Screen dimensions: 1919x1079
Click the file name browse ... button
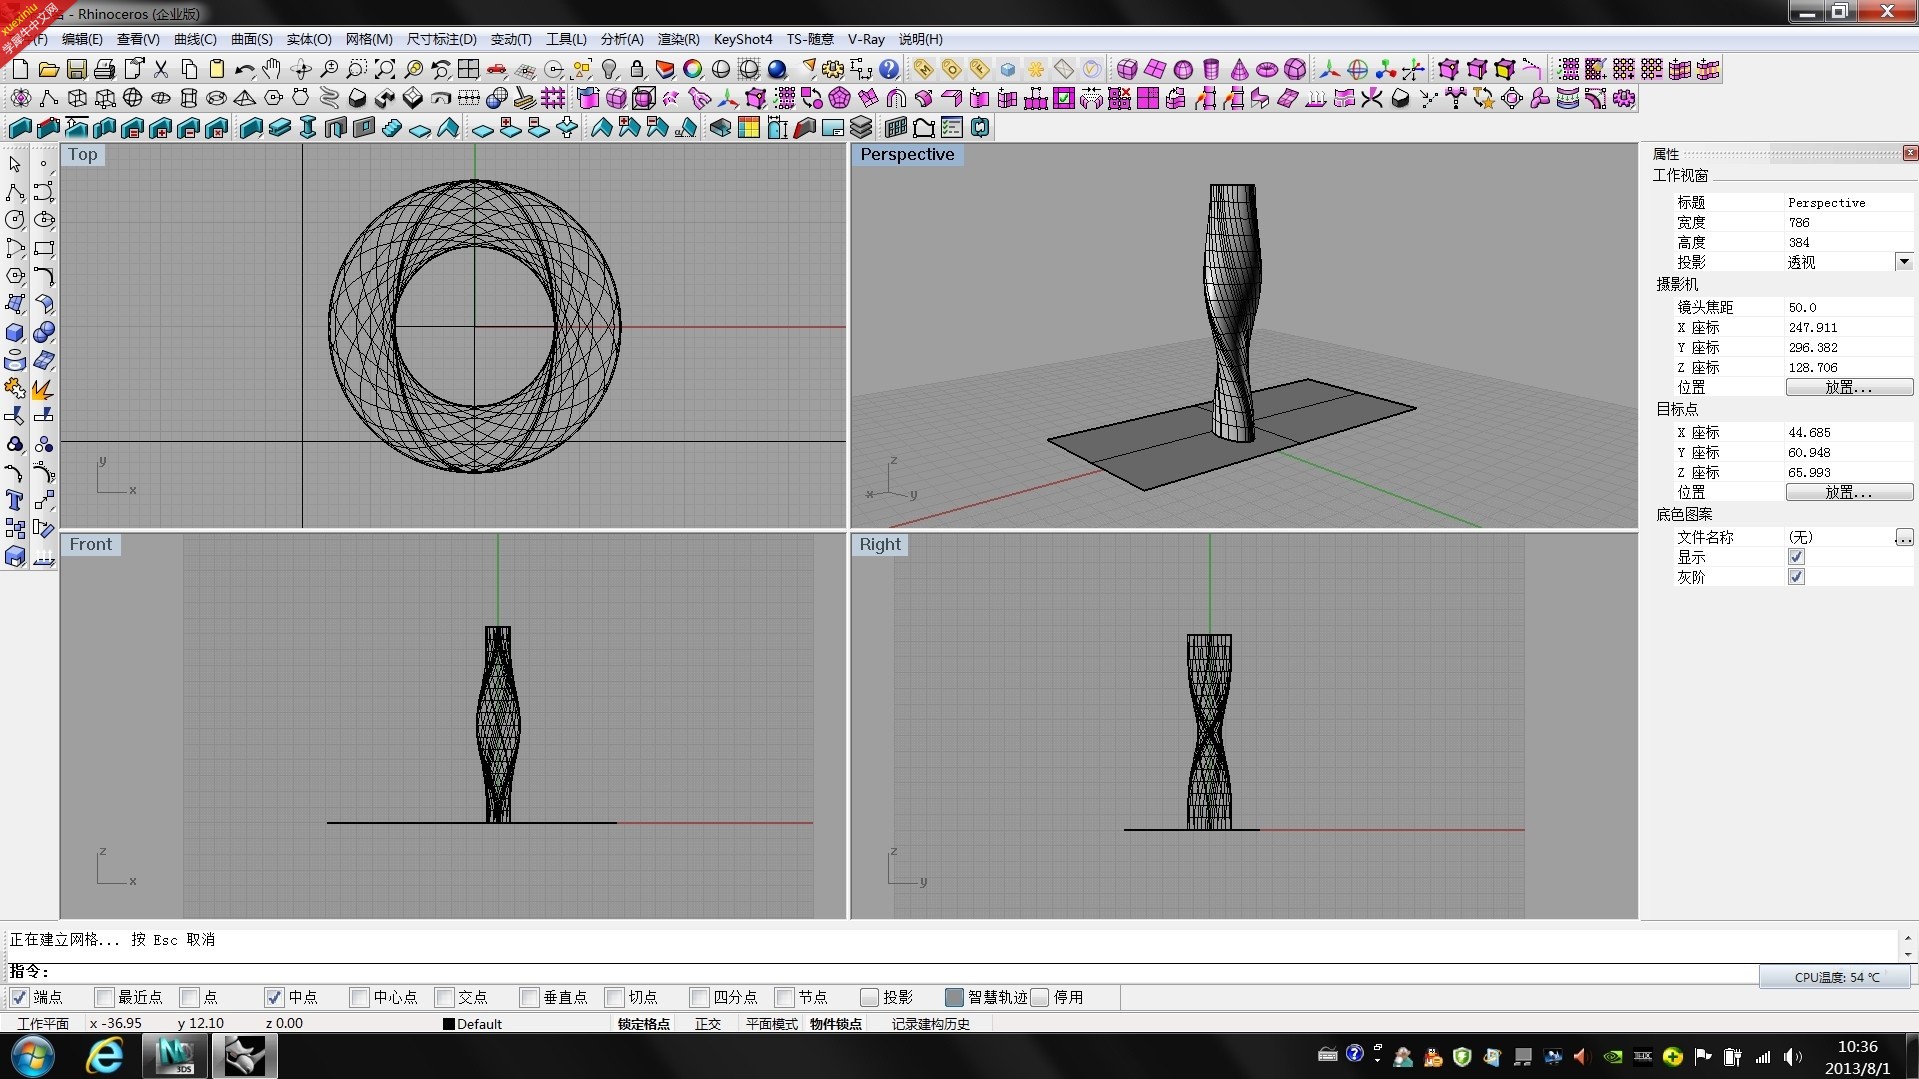click(1904, 537)
